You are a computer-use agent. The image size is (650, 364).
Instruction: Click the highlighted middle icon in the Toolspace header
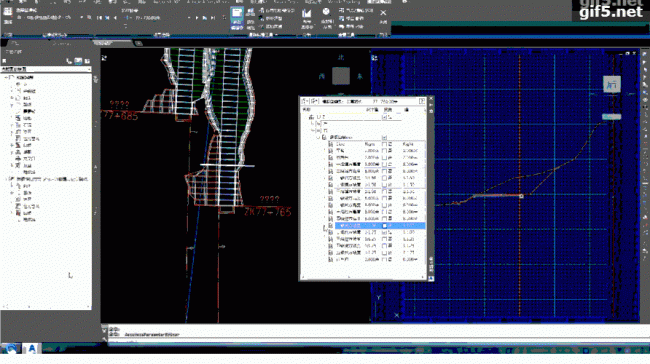[x=78, y=61]
